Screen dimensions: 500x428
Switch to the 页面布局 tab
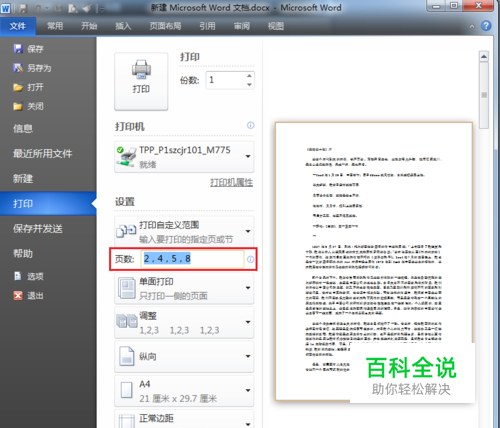coord(165,26)
